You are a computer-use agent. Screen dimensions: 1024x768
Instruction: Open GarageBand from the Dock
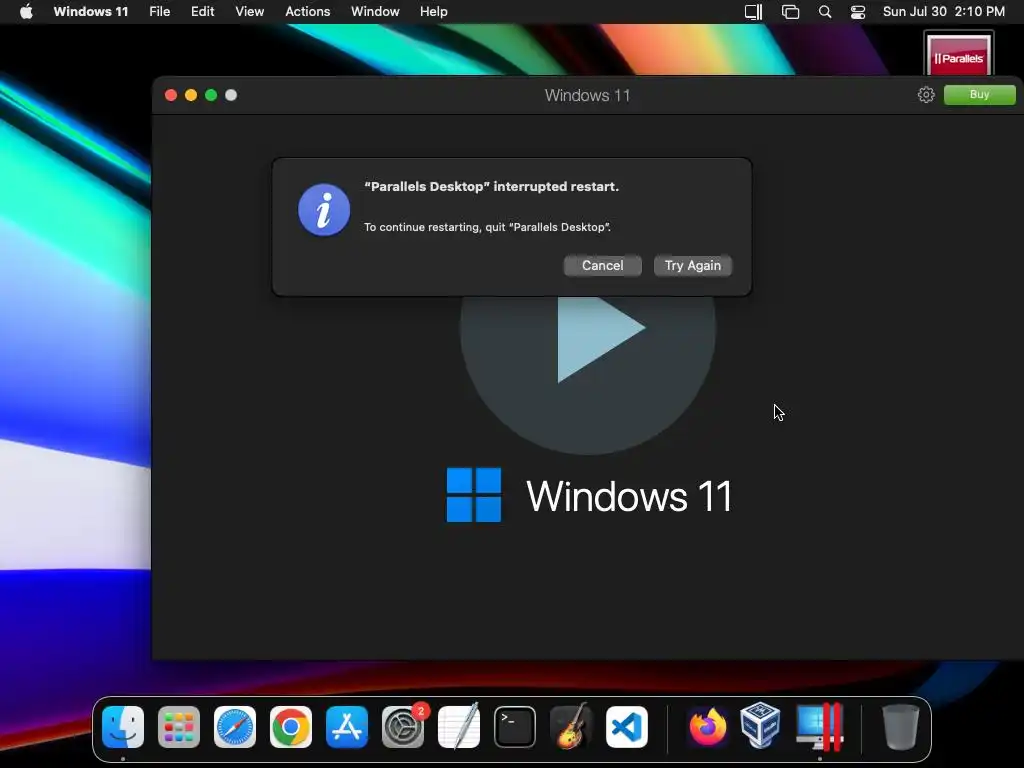[x=571, y=726]
